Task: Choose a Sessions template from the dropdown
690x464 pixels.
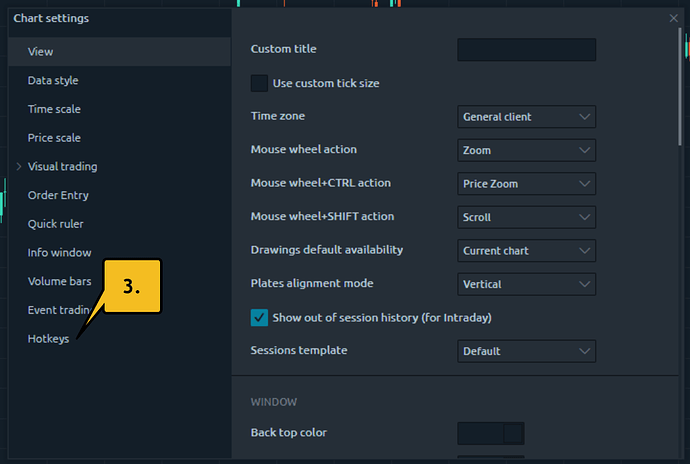Action: [526, 351]
